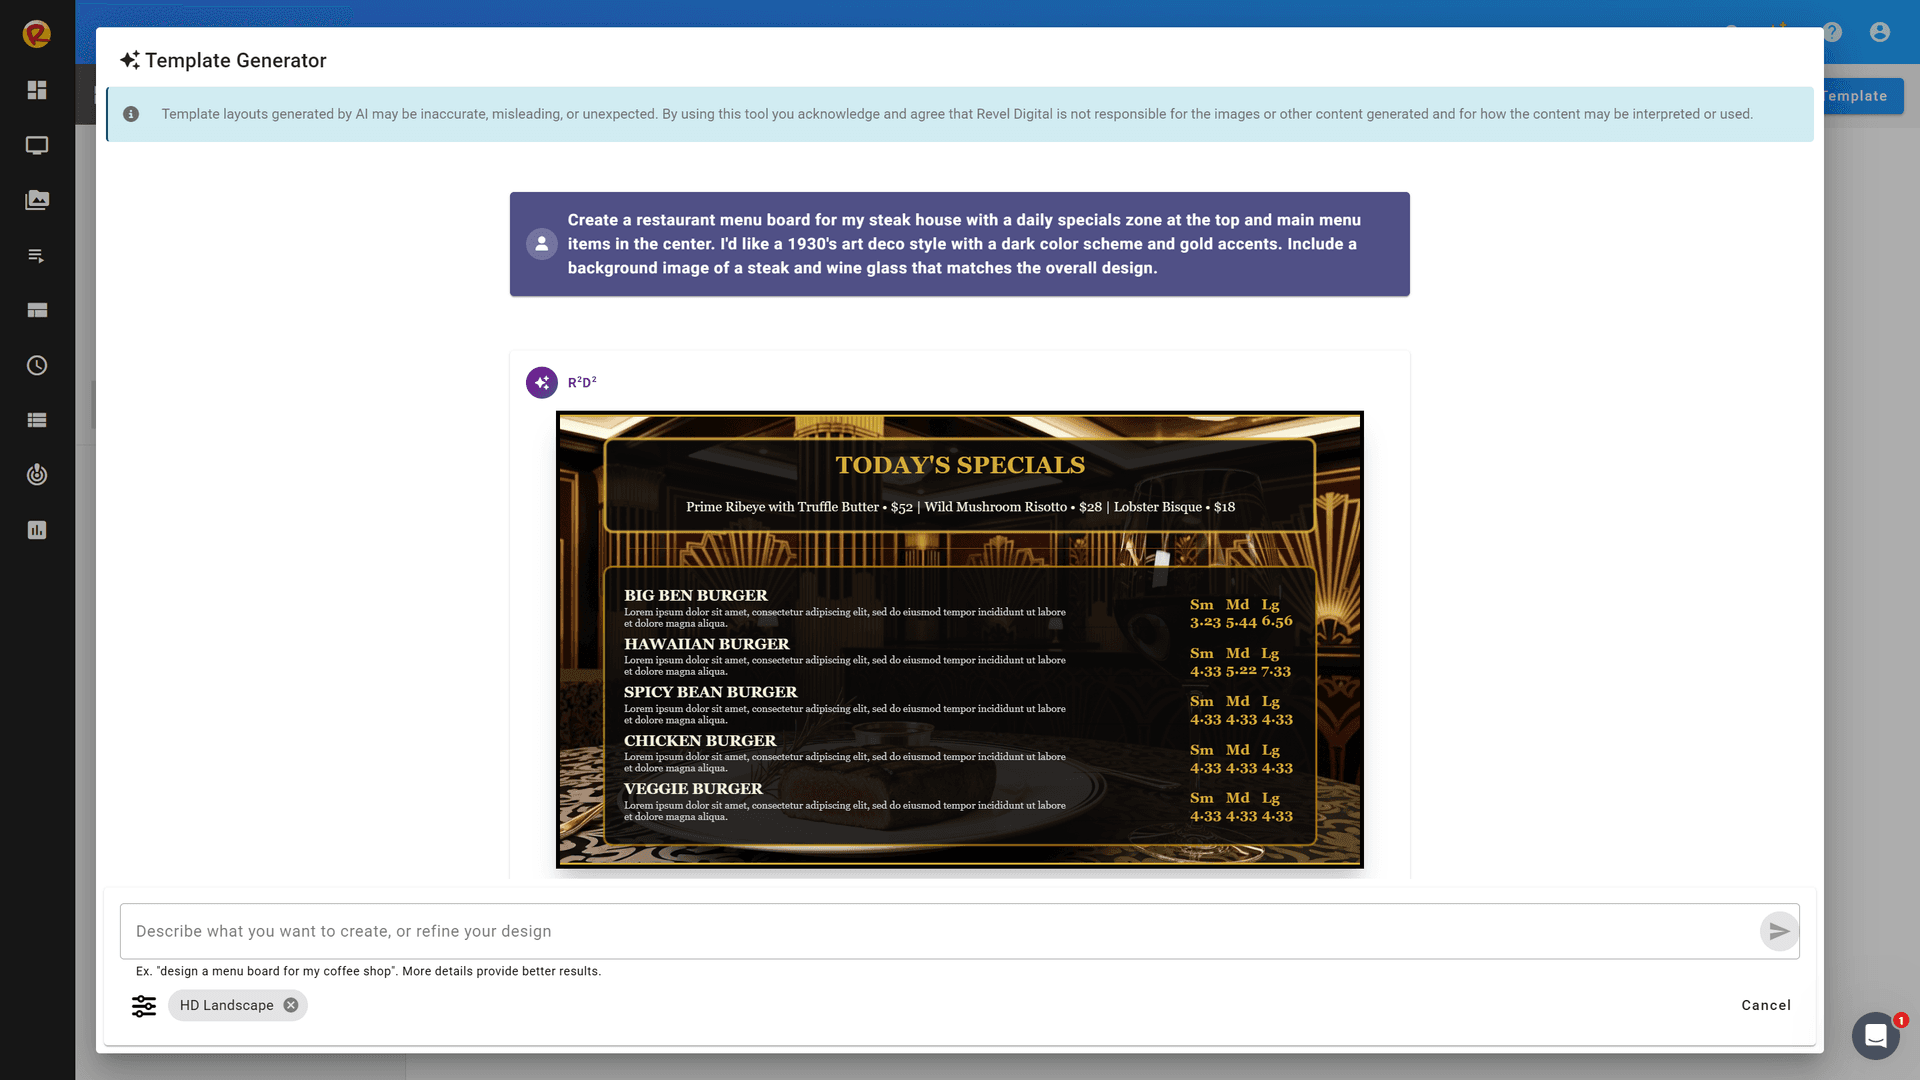The height and width of the screenshot is (1080, 1920).
Task: Click the Revel Digital logo icon
Action: click(37, 34)
